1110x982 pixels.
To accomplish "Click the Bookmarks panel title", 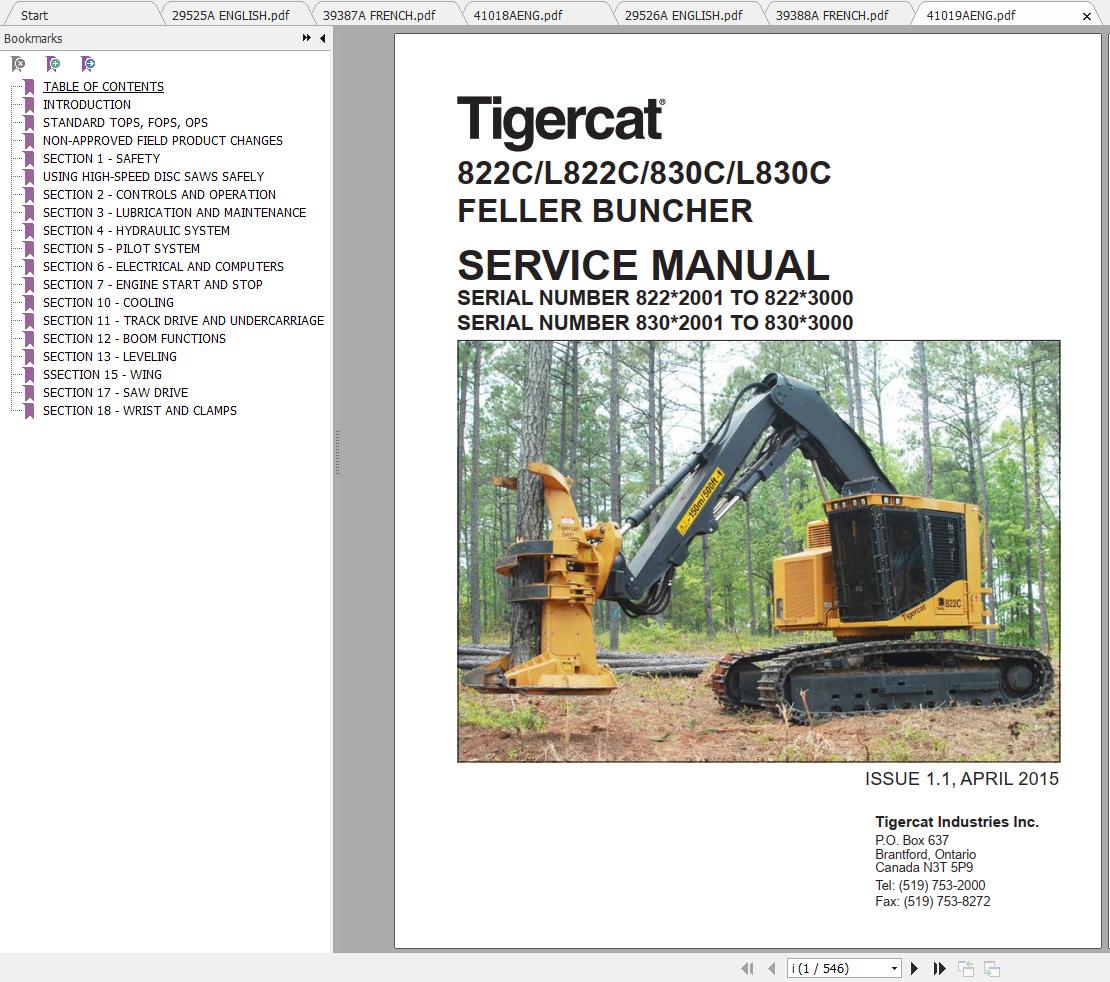I will click(x=33, y=39).
